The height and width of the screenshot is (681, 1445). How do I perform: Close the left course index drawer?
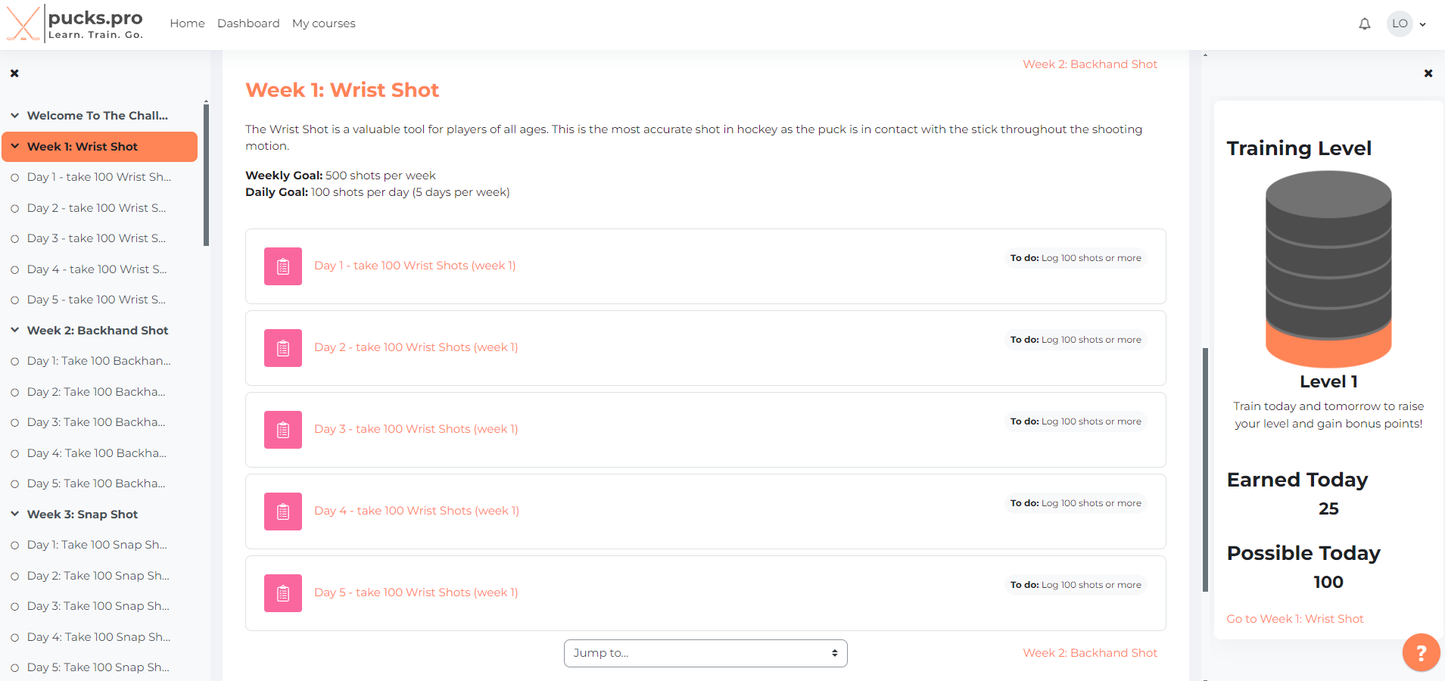coord(15,73)
